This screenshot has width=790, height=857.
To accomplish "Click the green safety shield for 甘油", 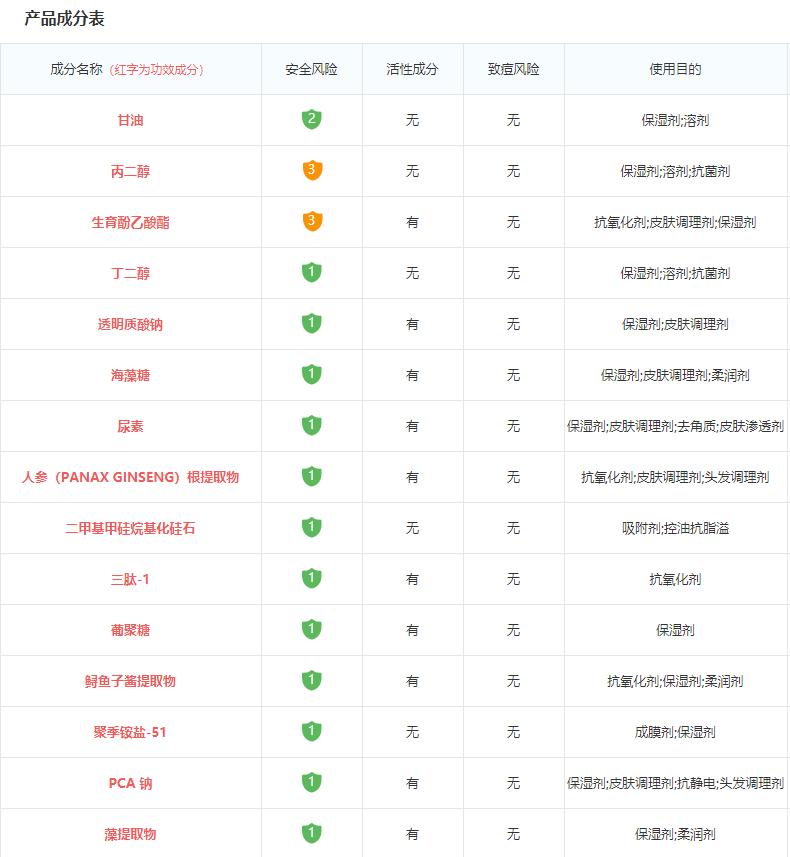I will tap(312, 120).
